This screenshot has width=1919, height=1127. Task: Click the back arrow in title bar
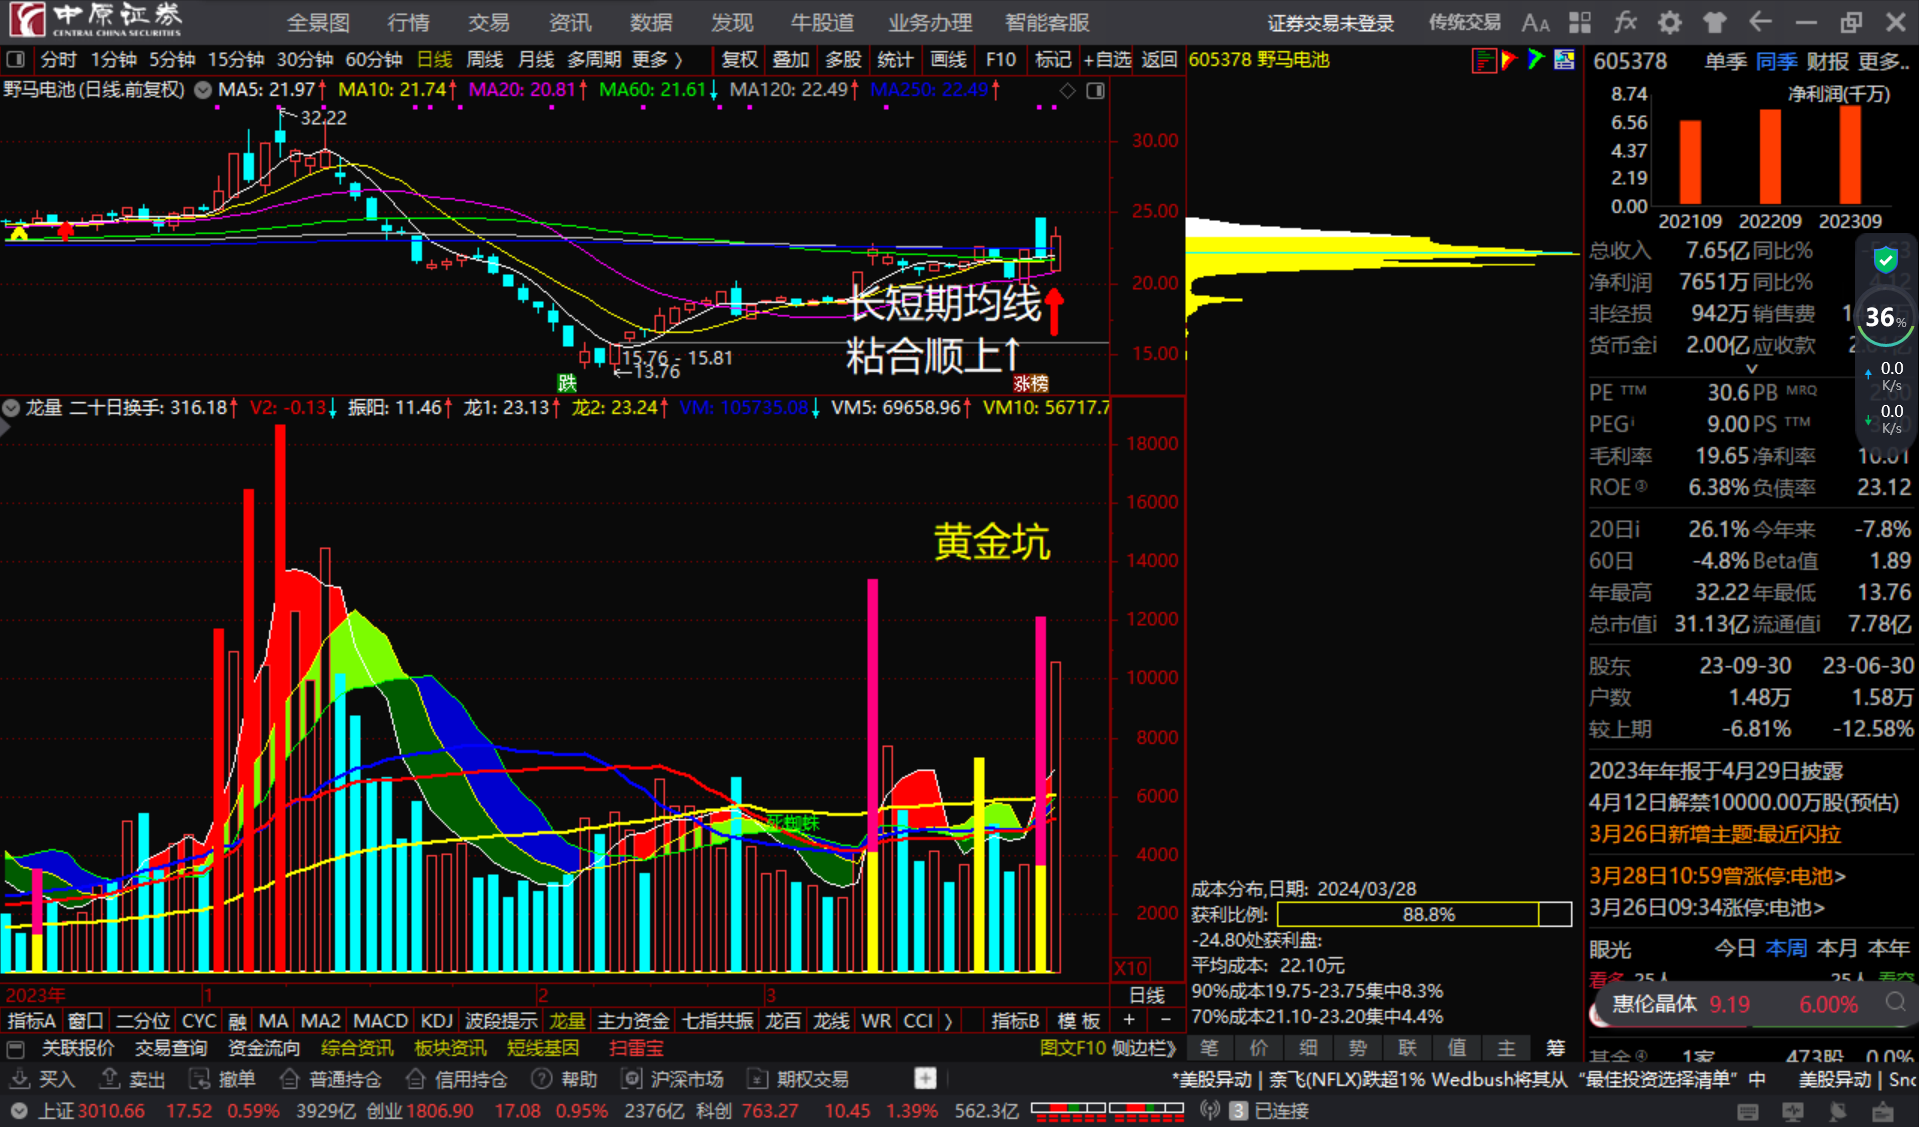(1760, 22)
